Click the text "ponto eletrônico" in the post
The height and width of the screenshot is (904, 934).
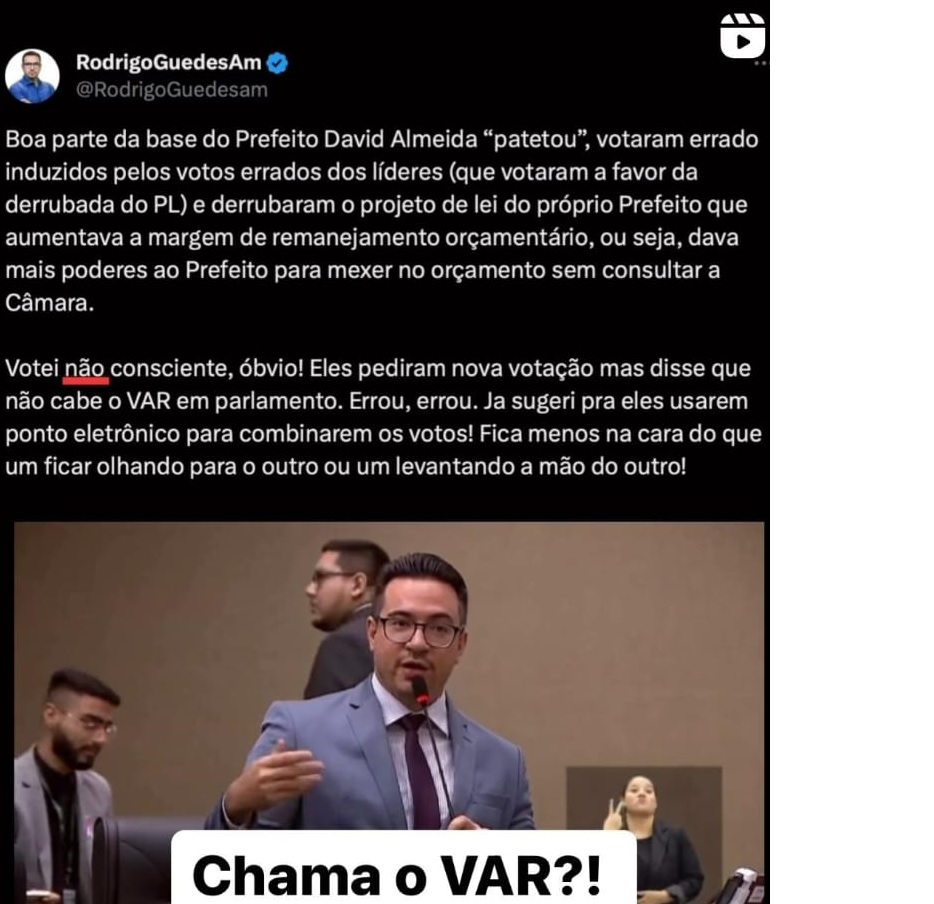tap(92, 434)
